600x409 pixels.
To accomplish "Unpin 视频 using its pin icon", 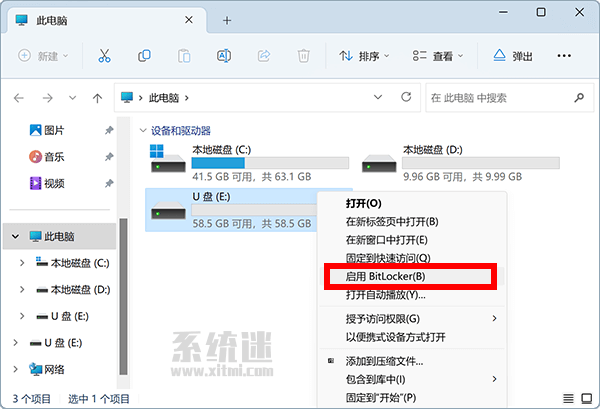I will coord(109,183).
